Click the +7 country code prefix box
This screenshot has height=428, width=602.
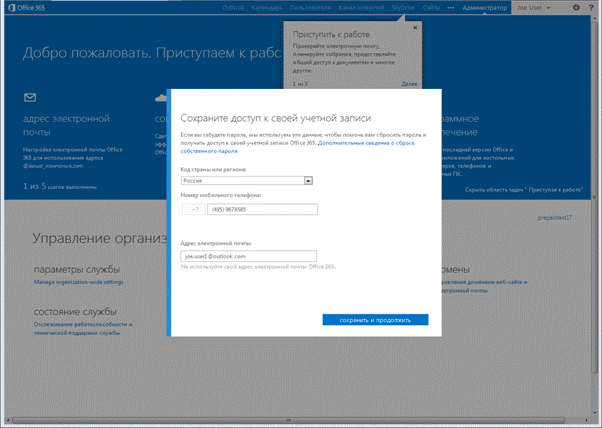pyautogui.click(x=193, y=209)
